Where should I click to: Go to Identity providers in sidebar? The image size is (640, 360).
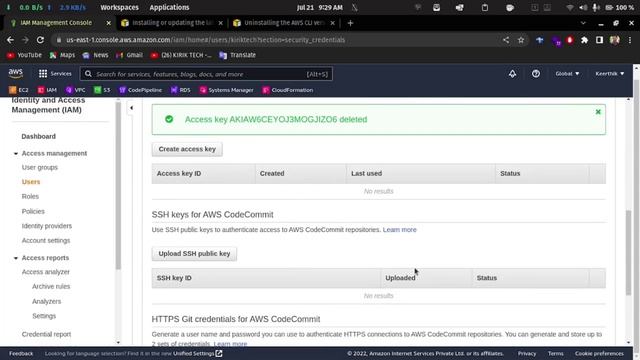tap(47, 226)
